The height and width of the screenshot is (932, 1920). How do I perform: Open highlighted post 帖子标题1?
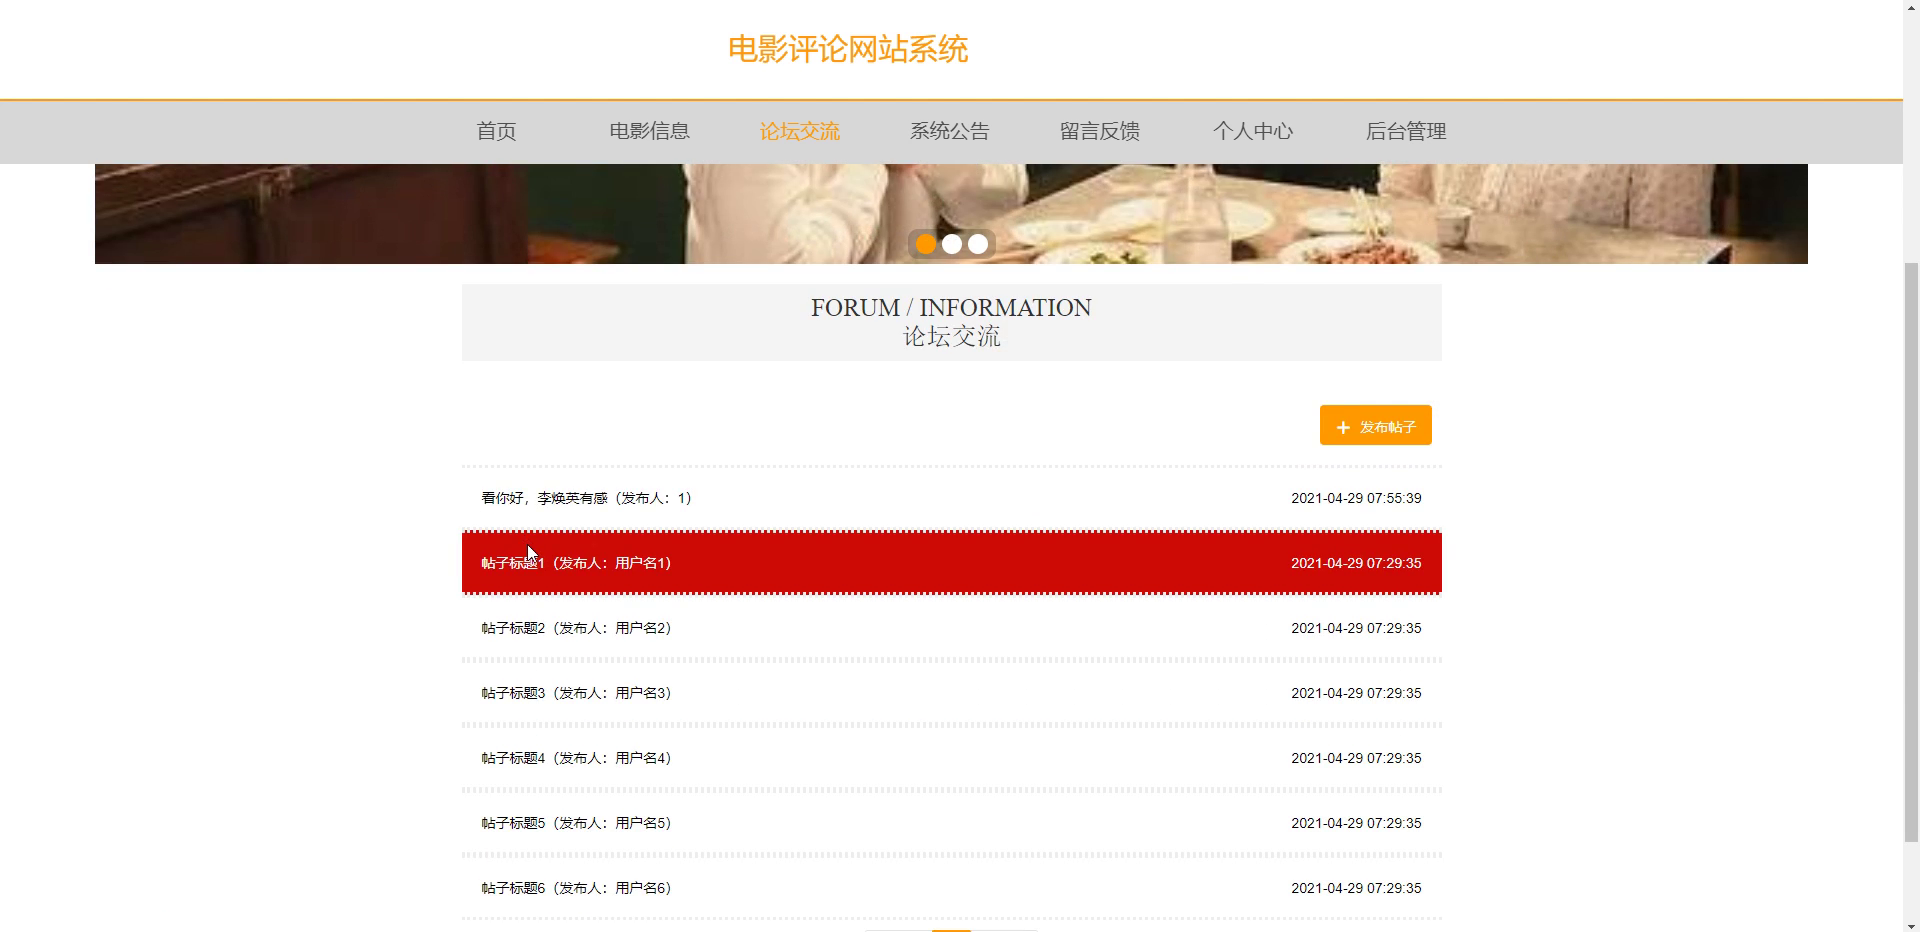(x=952, y=563)
